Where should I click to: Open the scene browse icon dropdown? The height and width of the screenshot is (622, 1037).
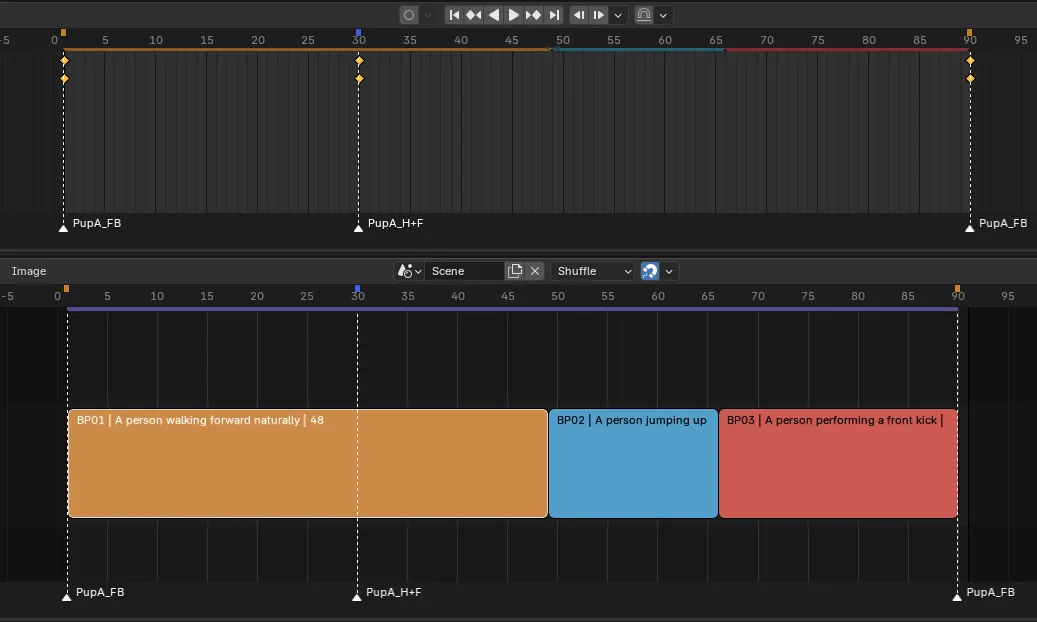tap(409, 271)
